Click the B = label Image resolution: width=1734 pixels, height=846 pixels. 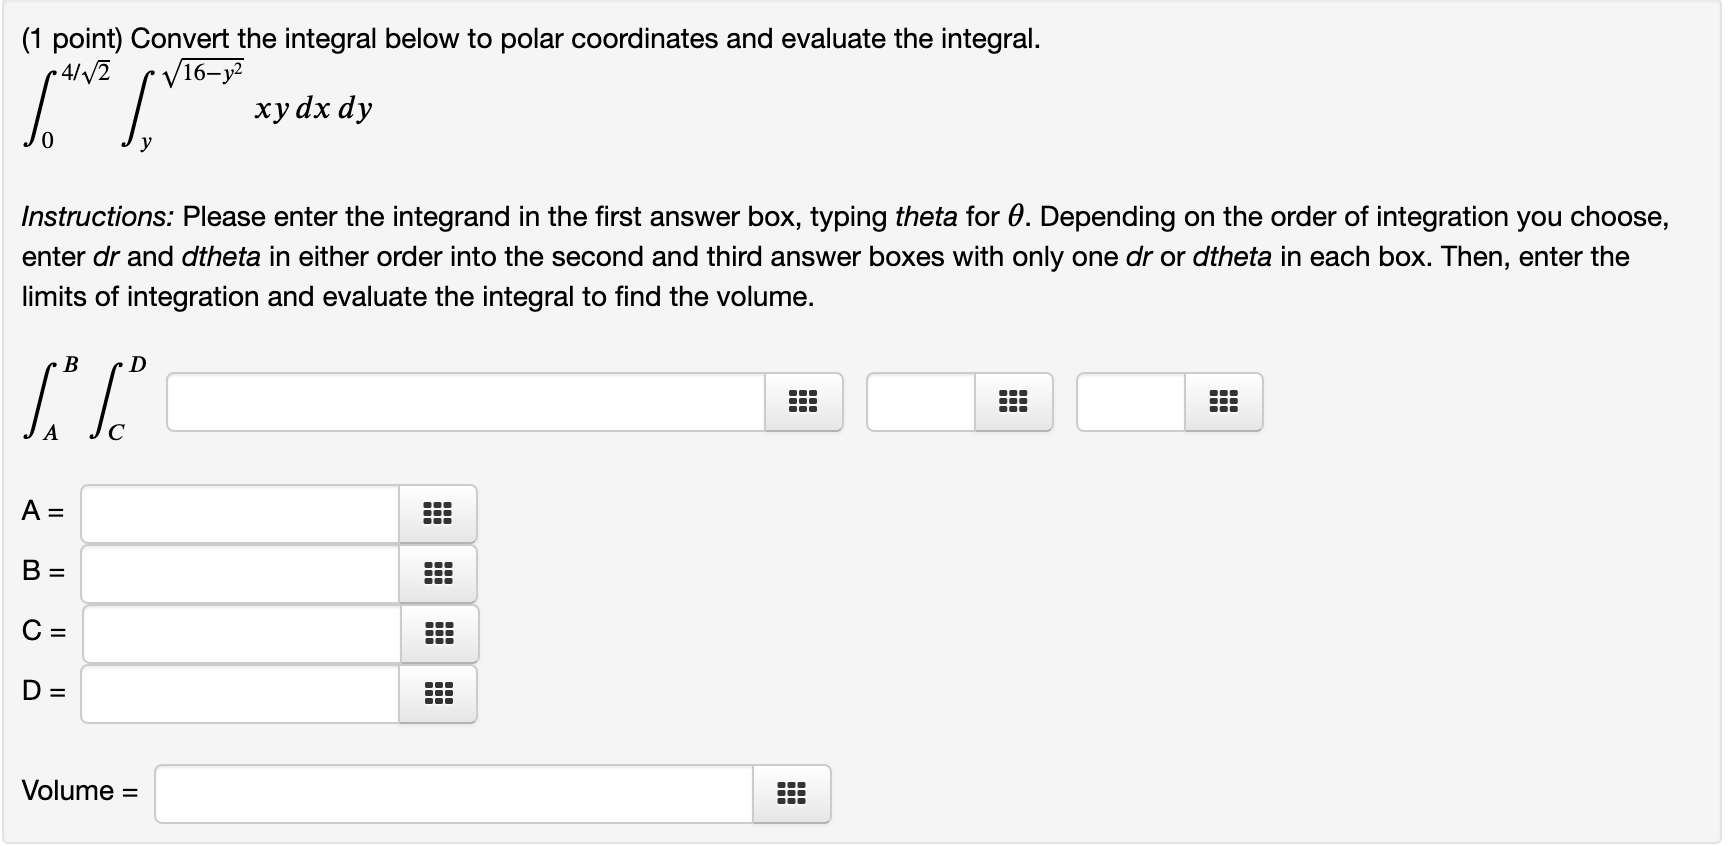point(42,573)
